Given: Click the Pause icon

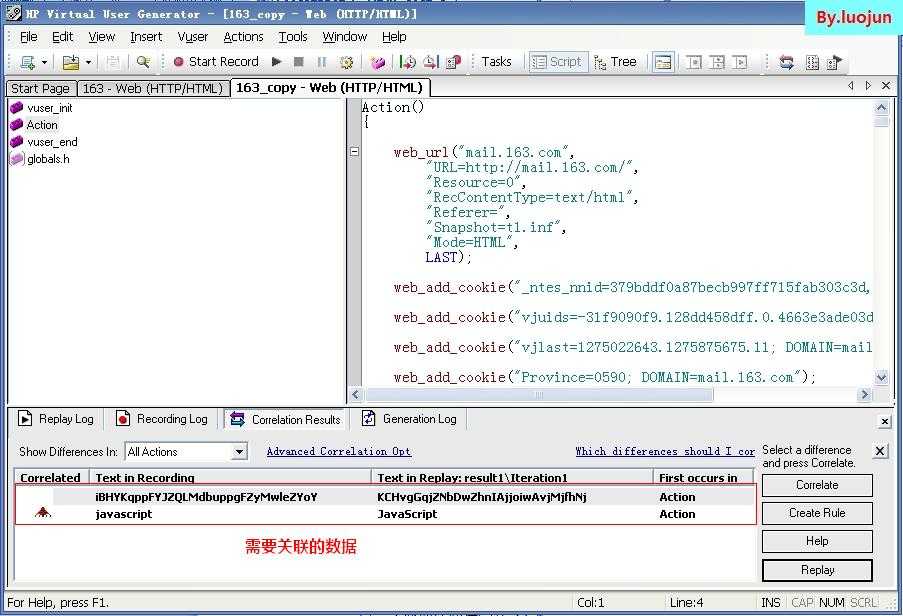Looking at the screenshot, I should (321, 62).
